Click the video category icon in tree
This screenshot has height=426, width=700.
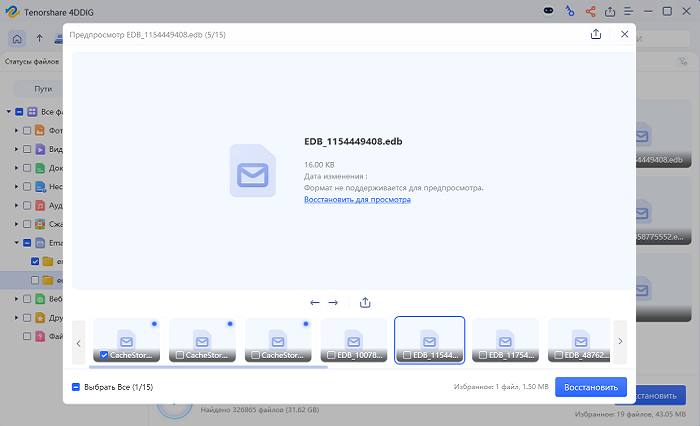[x=40, y=149]
